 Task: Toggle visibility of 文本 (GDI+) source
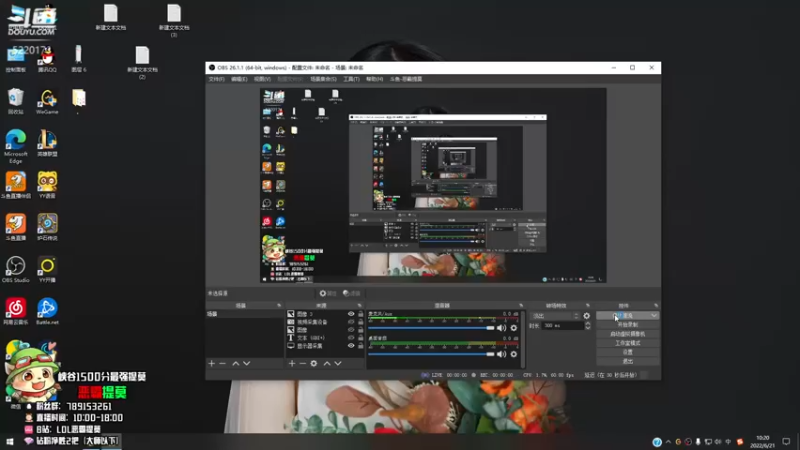click(351, 338)
